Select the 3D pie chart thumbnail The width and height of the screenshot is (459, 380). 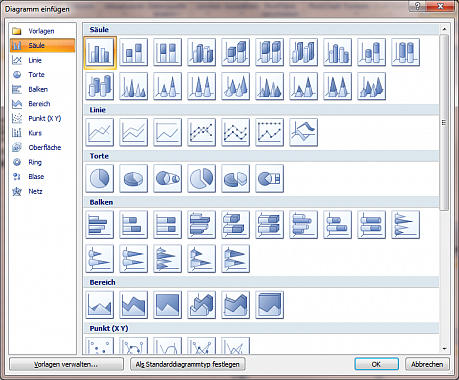[134, 178]
